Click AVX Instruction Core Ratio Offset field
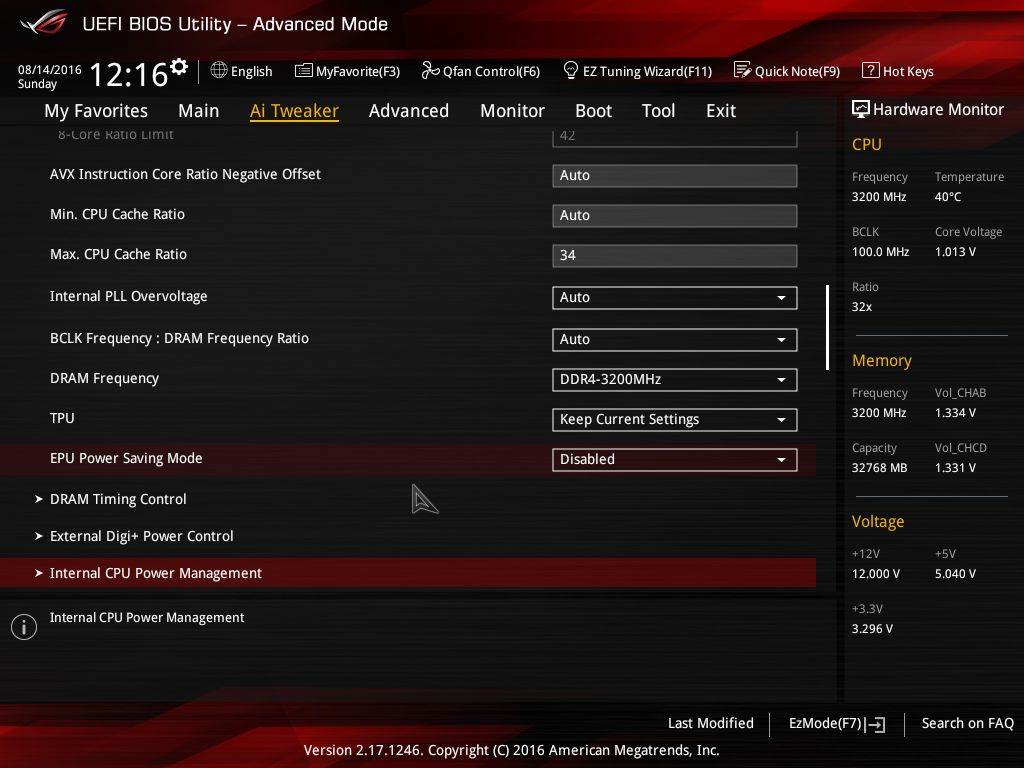 point(675,176)
